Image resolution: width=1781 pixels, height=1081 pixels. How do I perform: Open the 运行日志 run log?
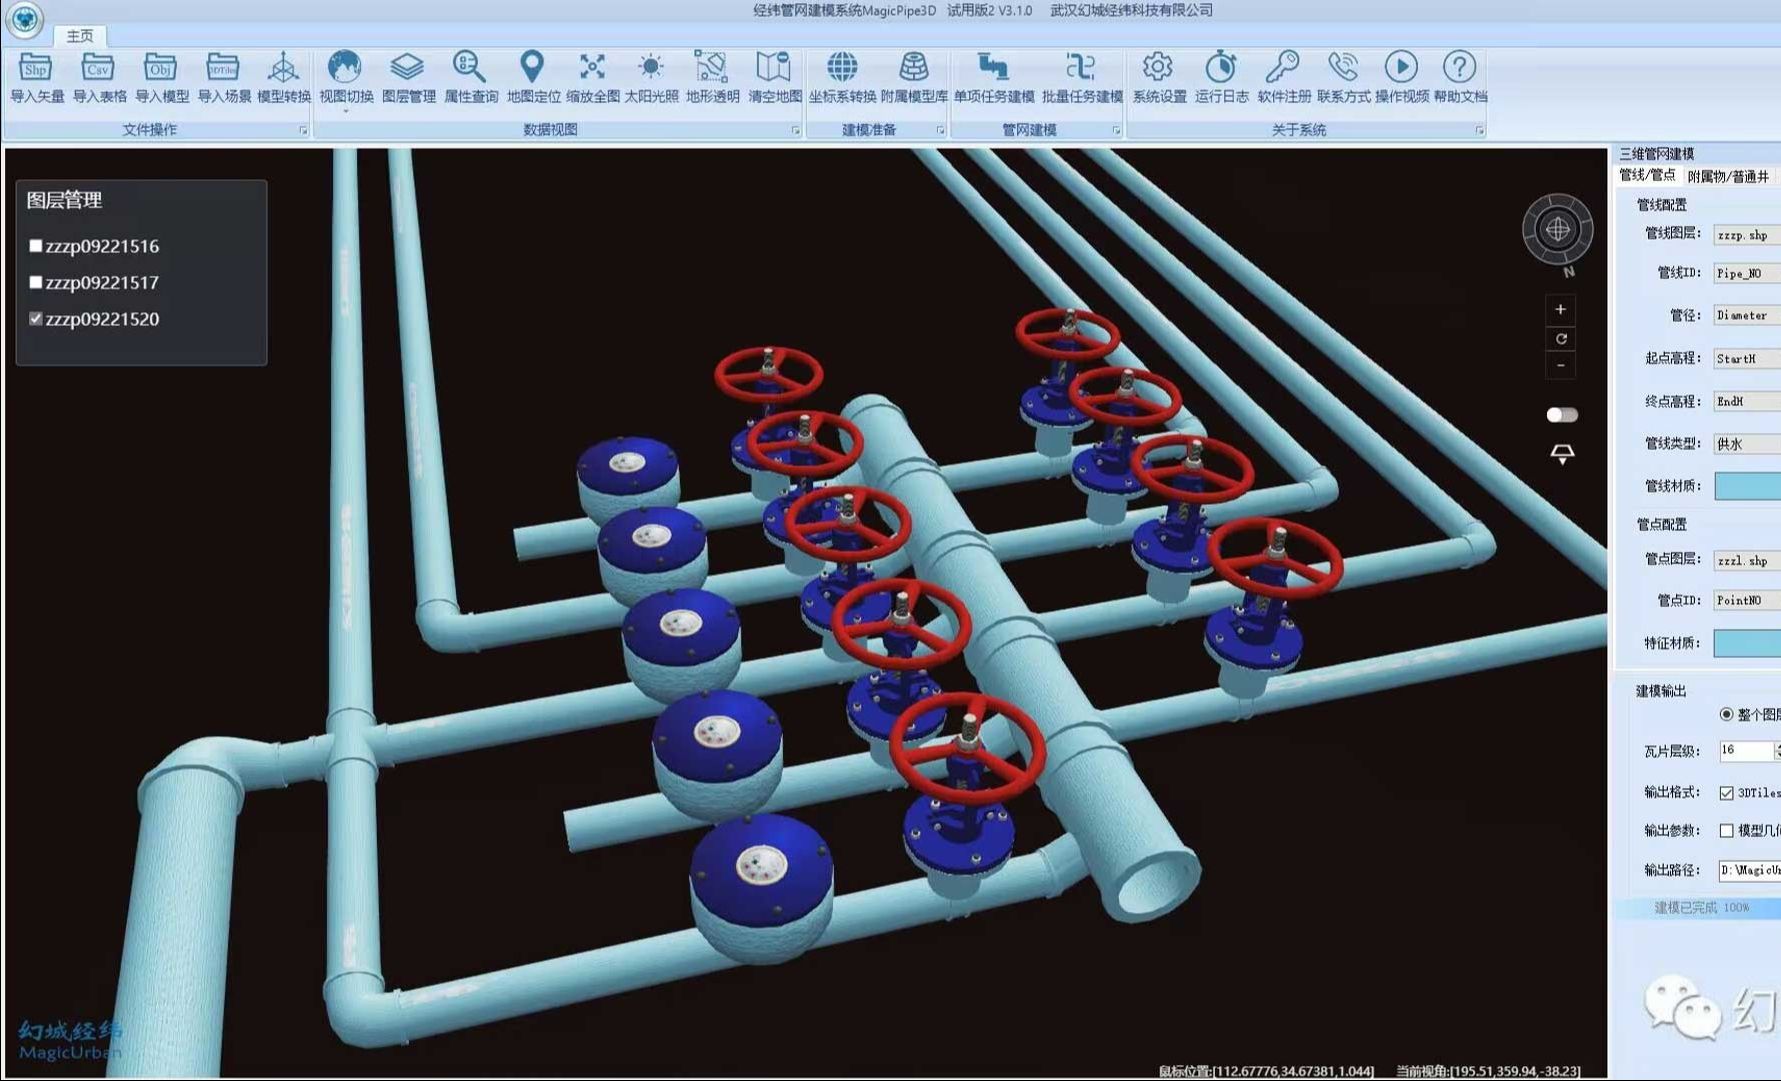click(1220, 77)
